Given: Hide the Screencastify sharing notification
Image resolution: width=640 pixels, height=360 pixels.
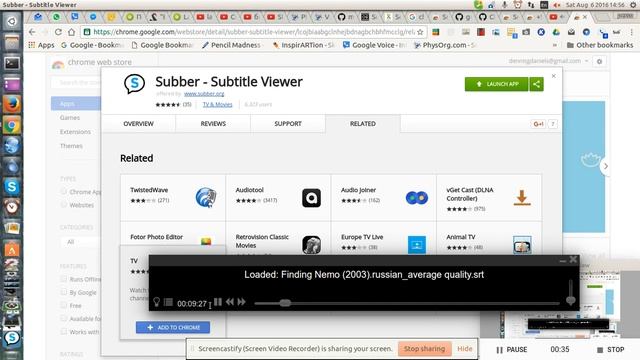Looking at the screenshot, I should click(464, 349).
